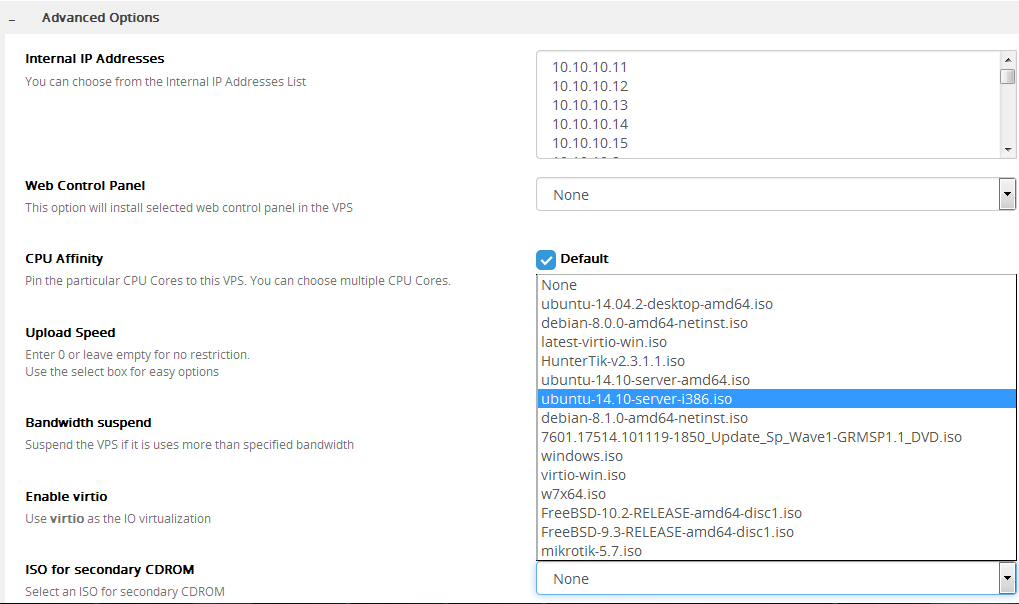Select latest-virtio-win.iso option
Viewport: 1019px width, 604px height.
click(x=604, y=342)
